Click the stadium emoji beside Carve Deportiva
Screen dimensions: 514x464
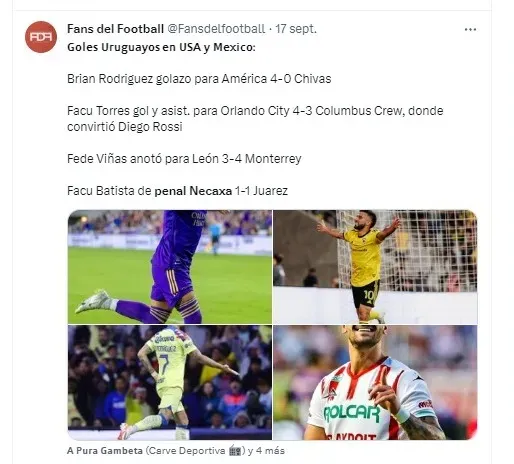click(236, 451)
